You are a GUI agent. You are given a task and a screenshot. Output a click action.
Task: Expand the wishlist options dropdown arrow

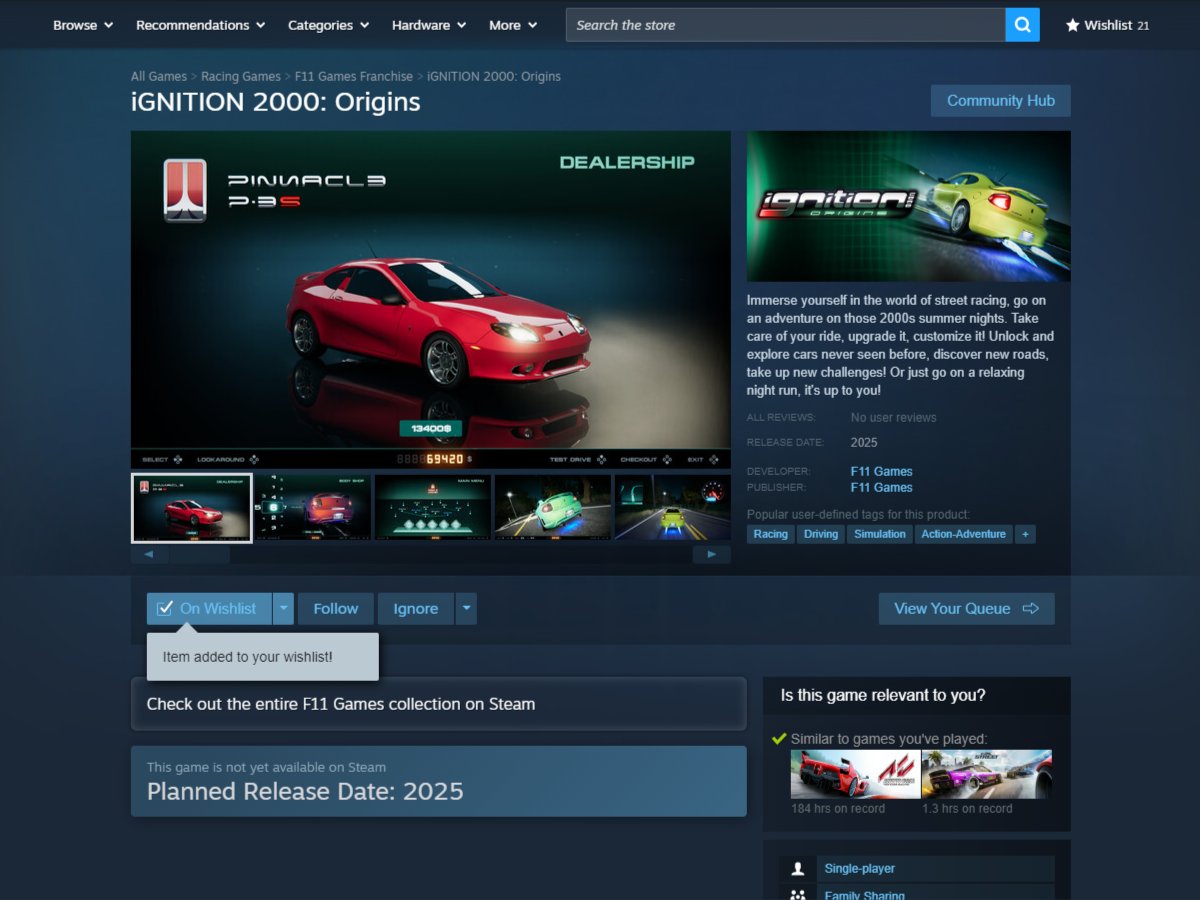(284, 608)
